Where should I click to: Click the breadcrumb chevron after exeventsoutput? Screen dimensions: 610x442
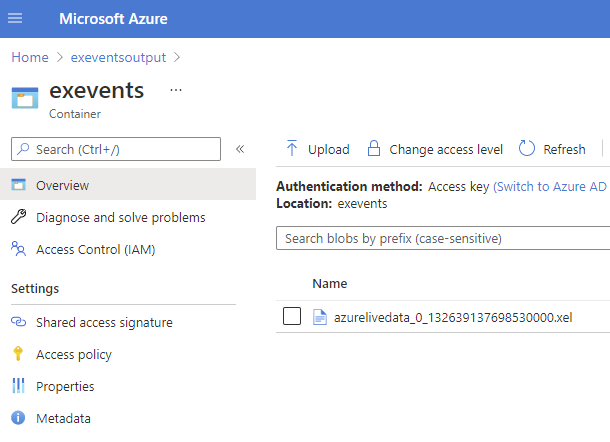(x=177, y=58)
